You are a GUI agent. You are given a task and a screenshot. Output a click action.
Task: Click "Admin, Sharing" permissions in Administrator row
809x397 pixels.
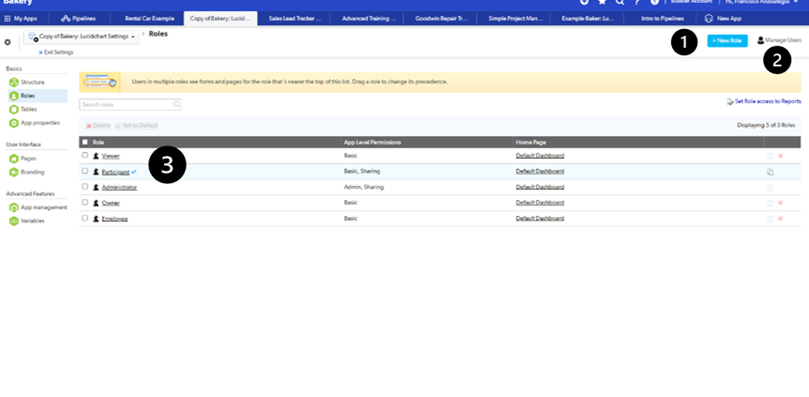(x=363, y=187)
